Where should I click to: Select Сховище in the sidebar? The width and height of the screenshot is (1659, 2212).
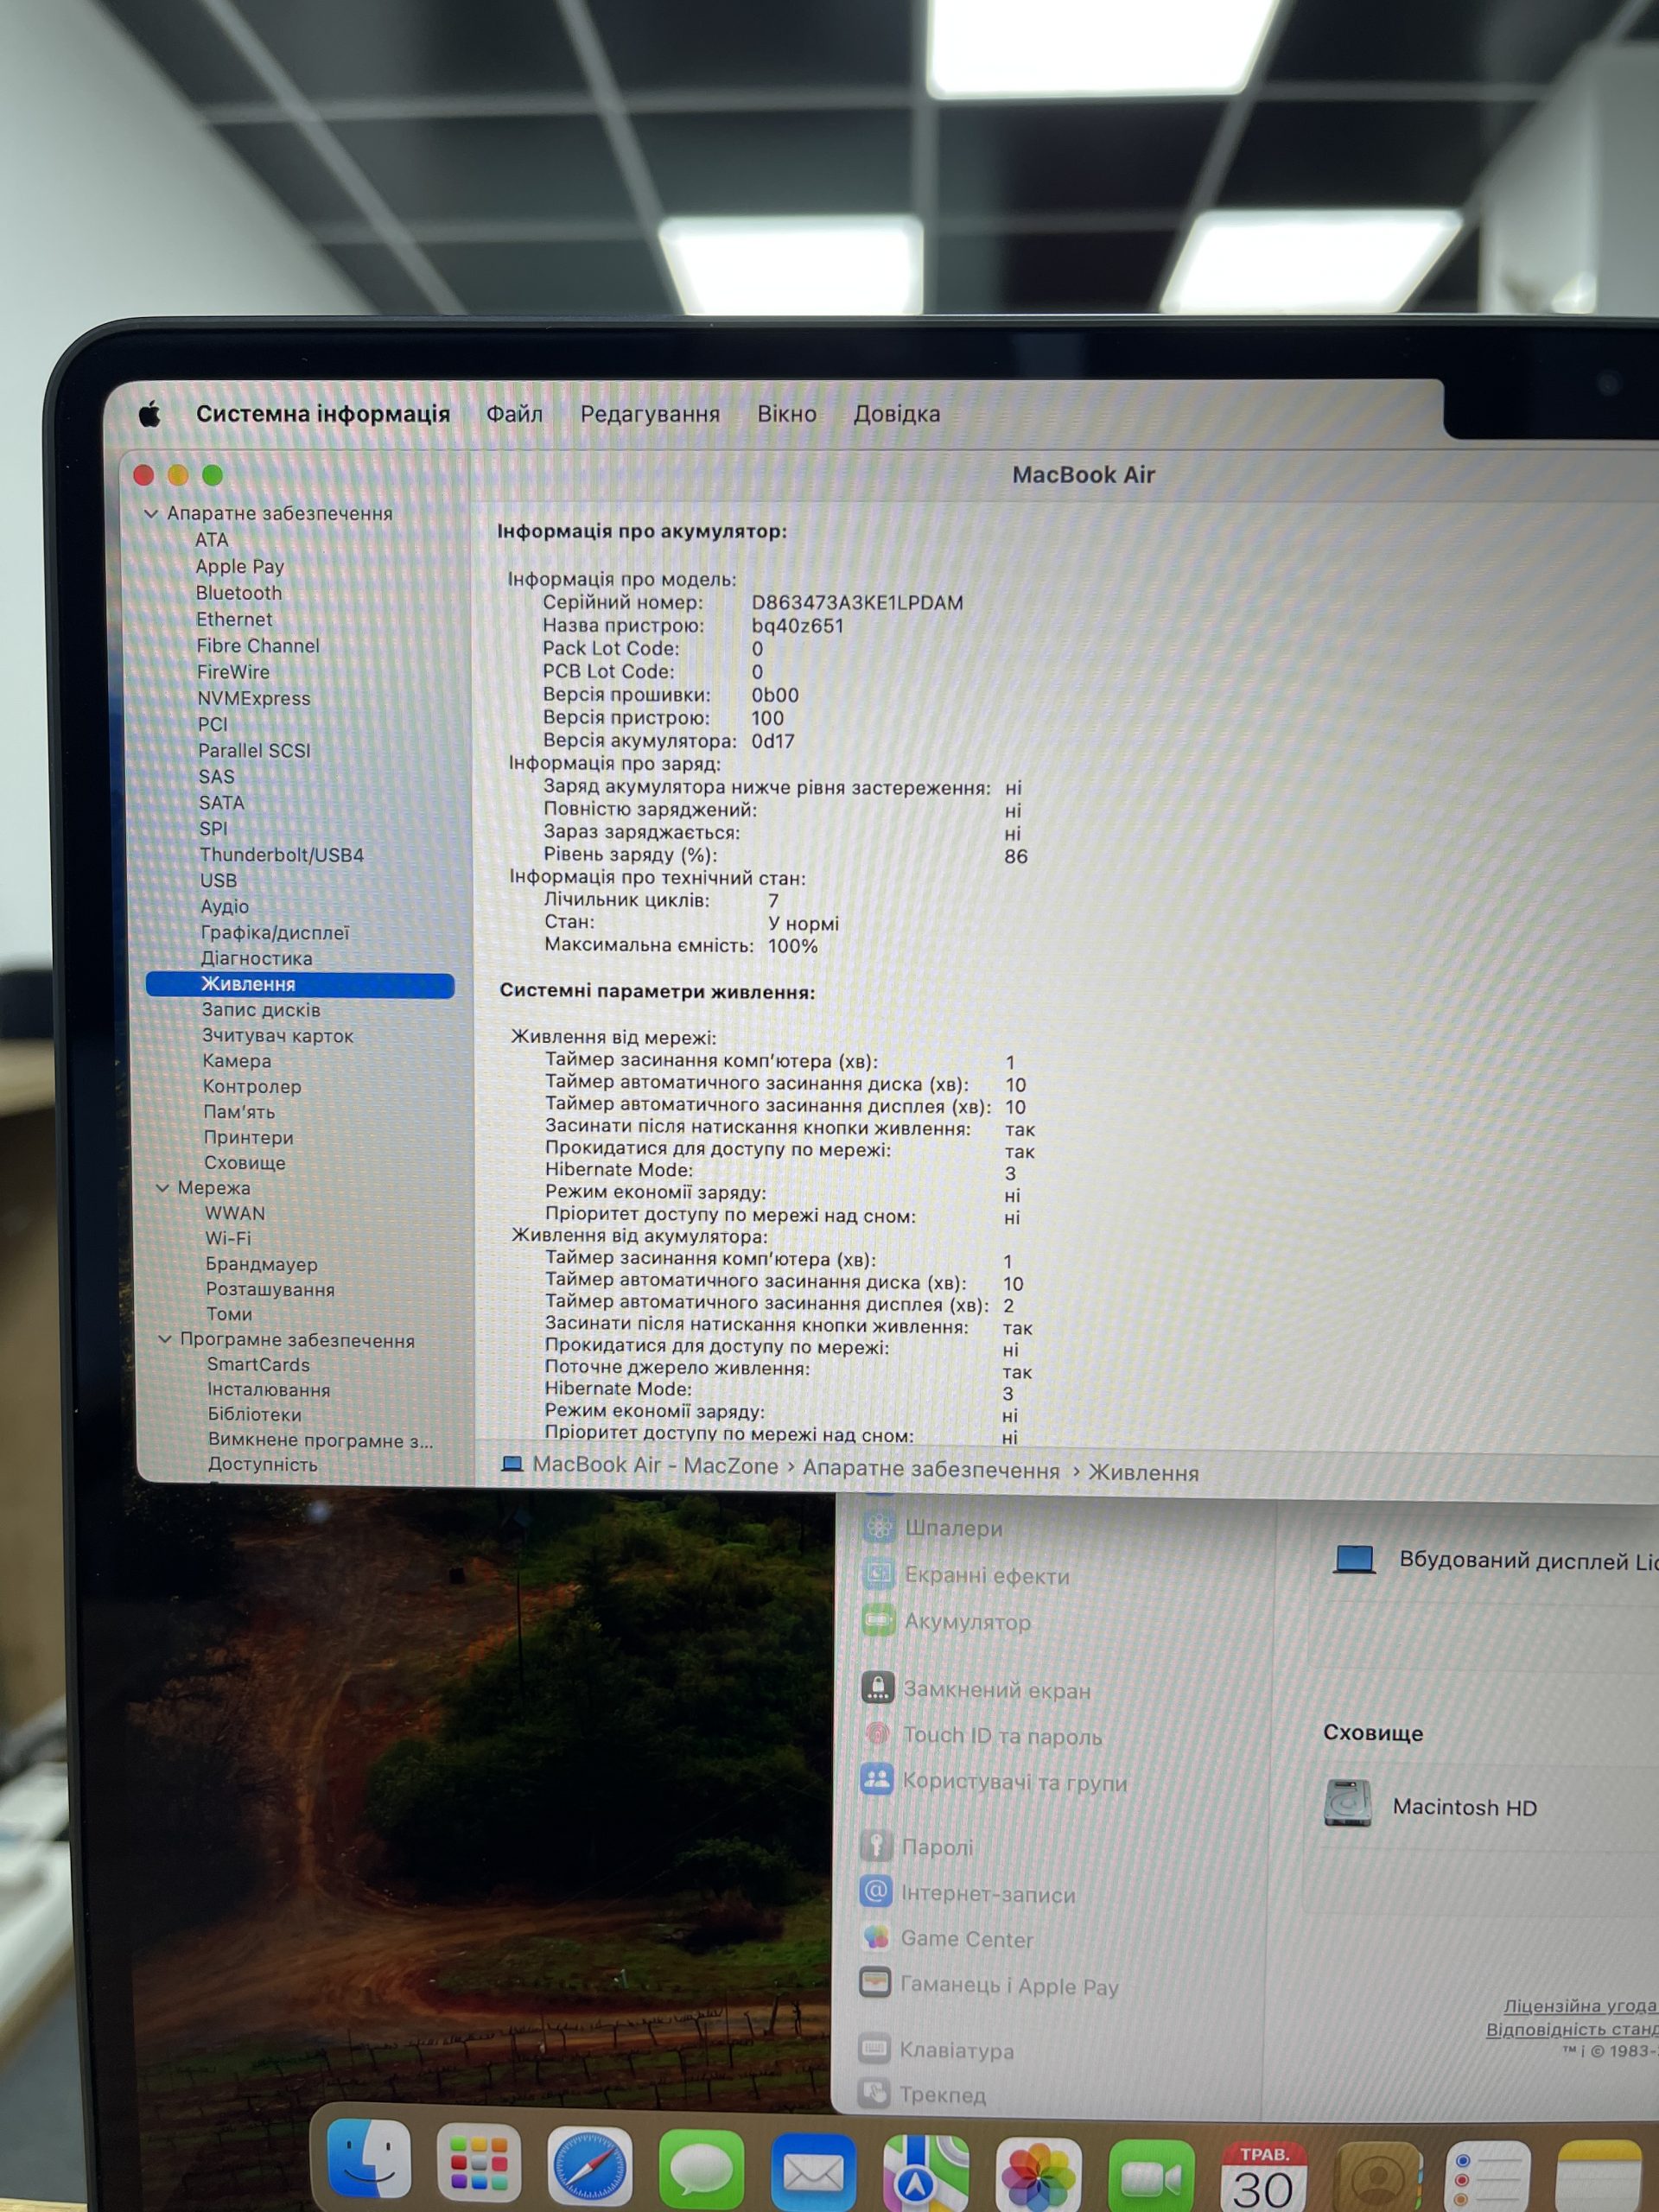point(245,1162)
